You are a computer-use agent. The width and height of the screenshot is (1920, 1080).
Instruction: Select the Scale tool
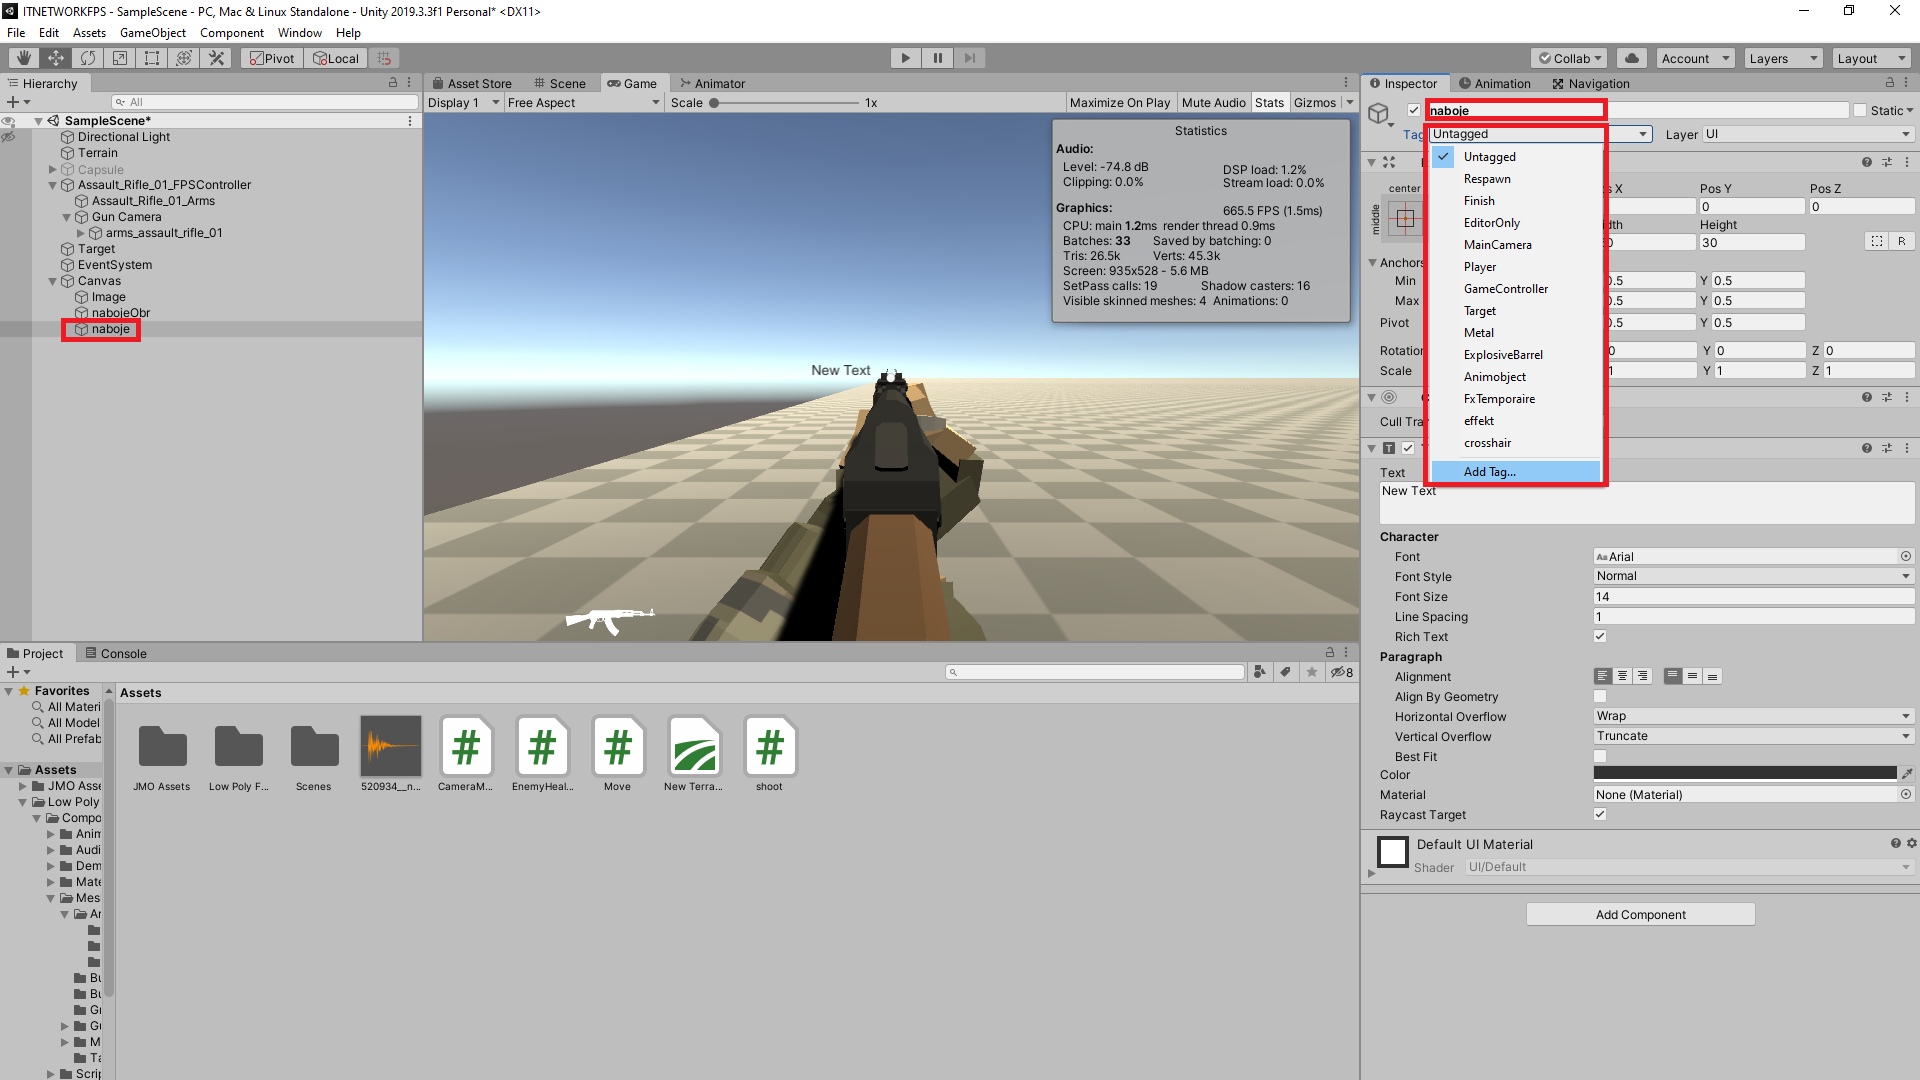tap(120, 58)
